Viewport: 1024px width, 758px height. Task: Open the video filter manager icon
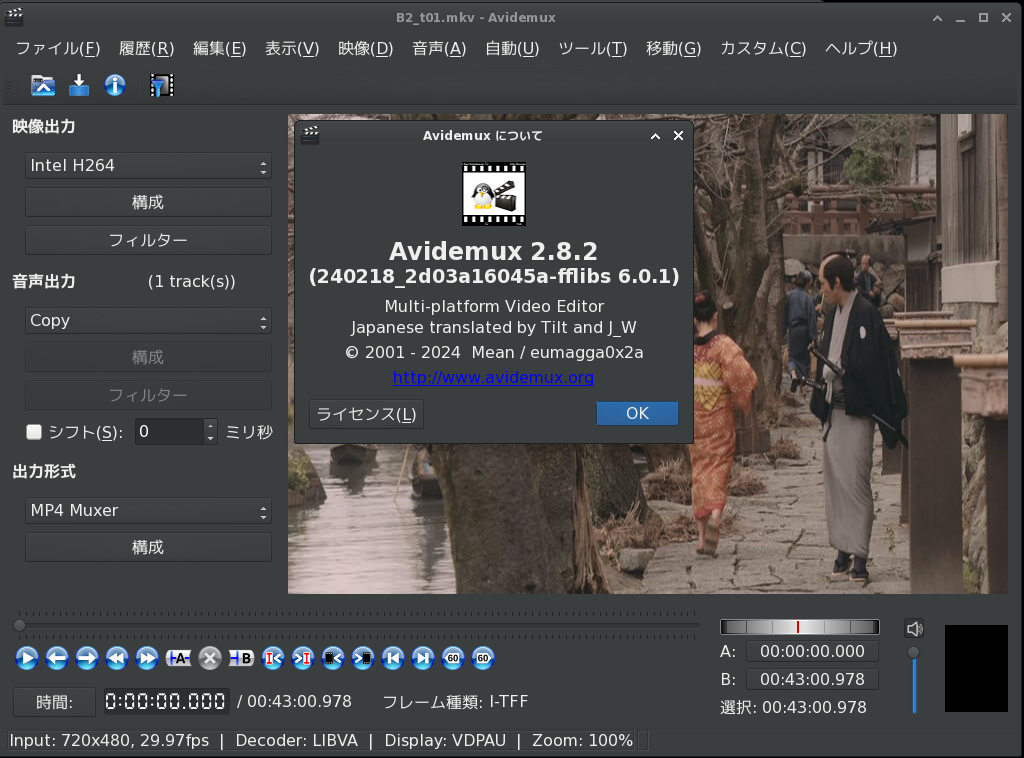161,86
